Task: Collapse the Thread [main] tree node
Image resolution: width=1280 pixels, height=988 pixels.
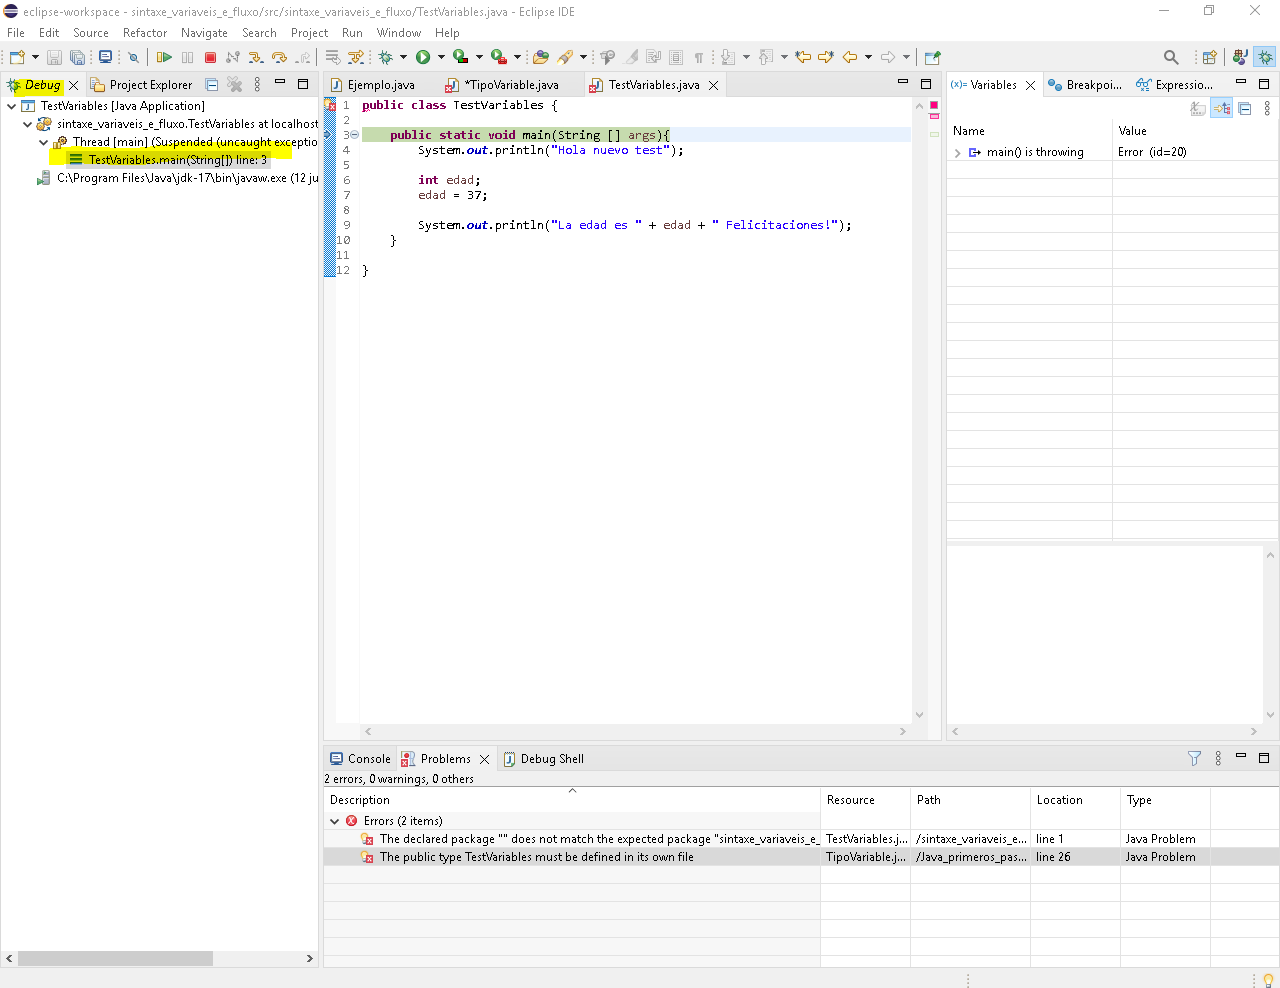Action: pyautogui.click(x=43, y=142)
